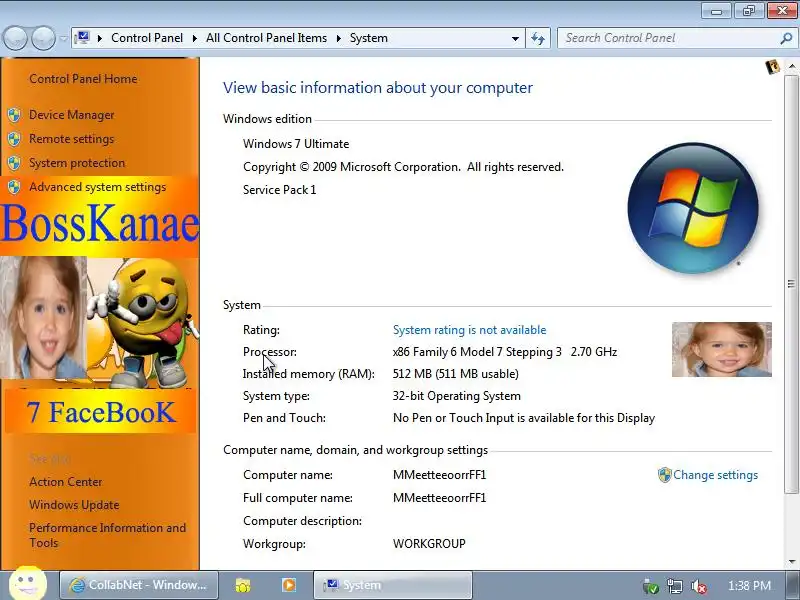Open Control Panel Home link

[x=83, y=79]
